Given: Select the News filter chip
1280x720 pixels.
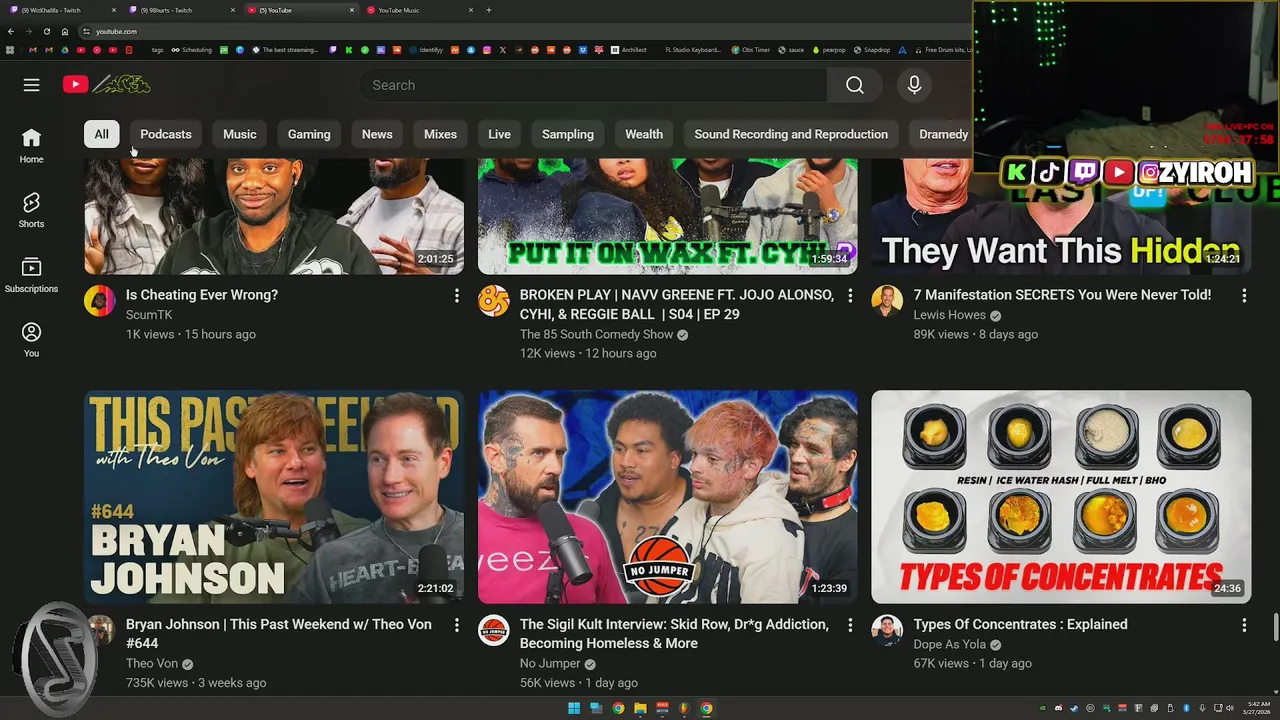Looking at the screenshot, I should pyautogui.click(x=377, y=134).
